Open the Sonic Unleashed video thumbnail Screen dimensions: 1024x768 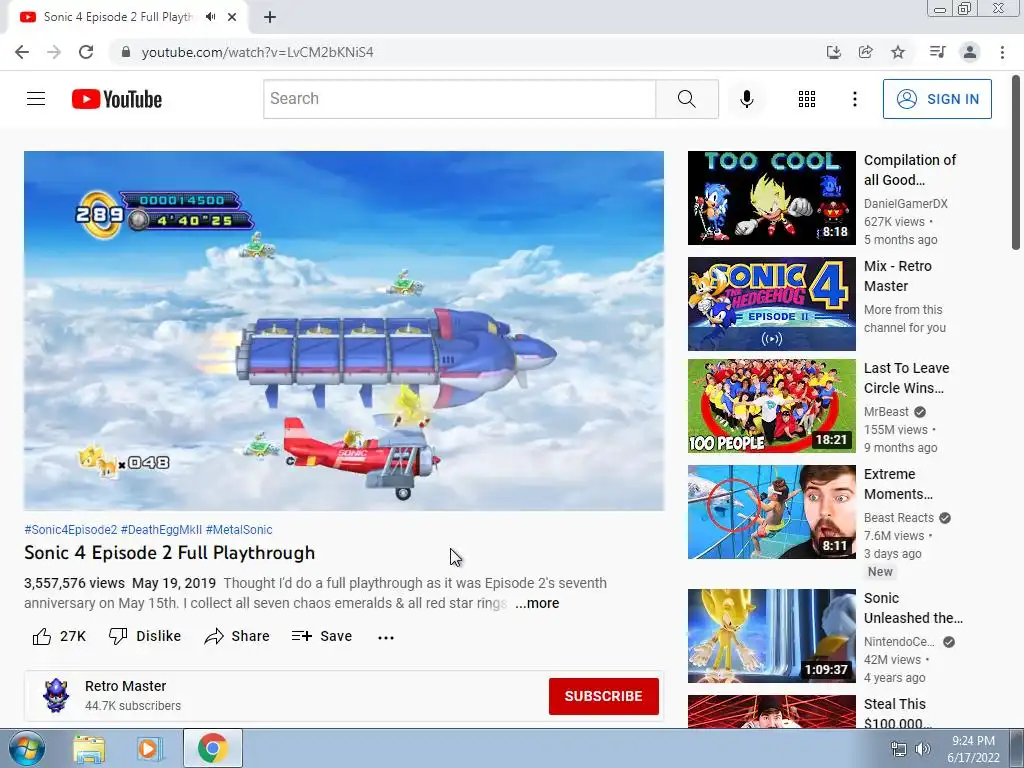tap(771, 636)
